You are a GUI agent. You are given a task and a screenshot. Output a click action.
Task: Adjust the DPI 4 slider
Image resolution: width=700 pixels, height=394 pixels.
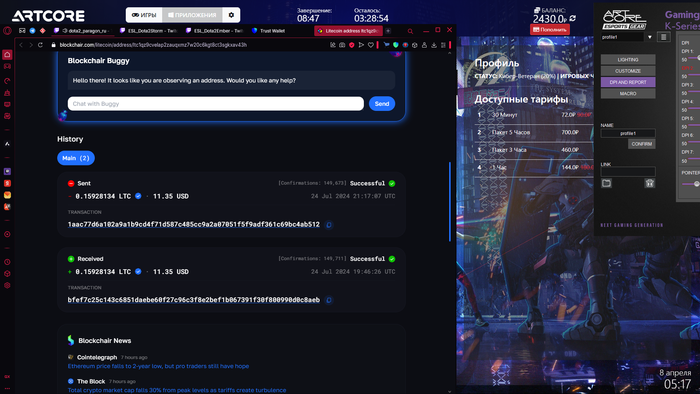coord(695,108)
